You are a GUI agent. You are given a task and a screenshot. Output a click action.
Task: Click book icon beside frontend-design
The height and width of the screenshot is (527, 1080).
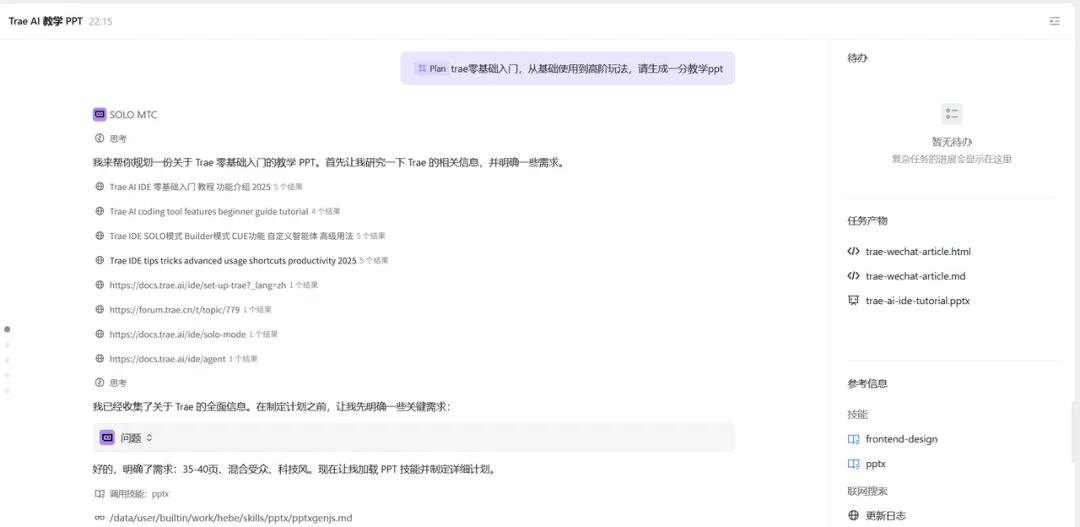point(853,439)
